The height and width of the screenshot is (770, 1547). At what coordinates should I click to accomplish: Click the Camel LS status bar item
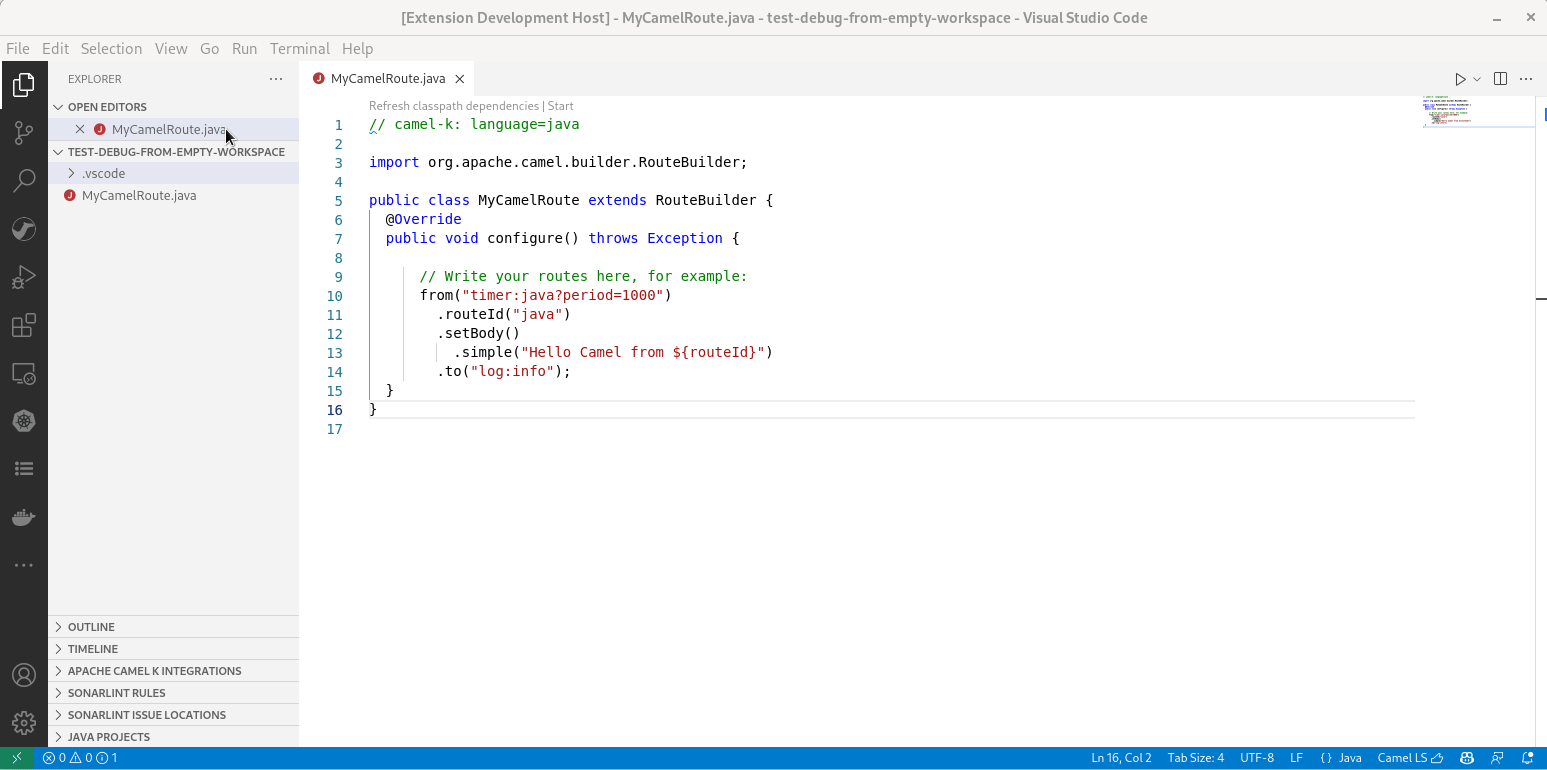point(1408,758)
